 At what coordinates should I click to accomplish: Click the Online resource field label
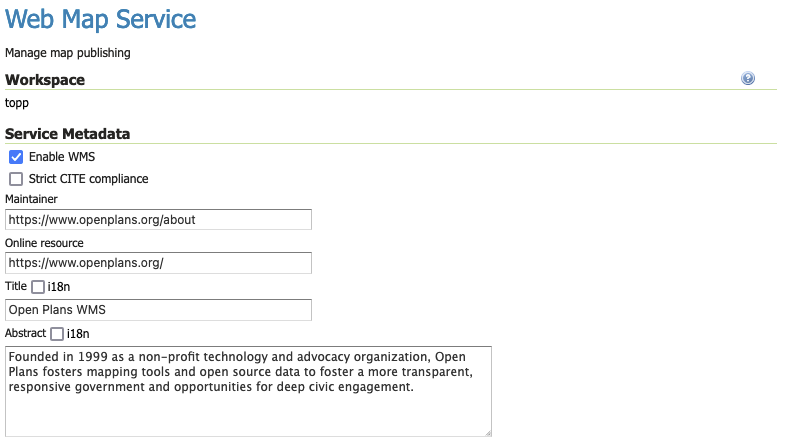(44, 243)
